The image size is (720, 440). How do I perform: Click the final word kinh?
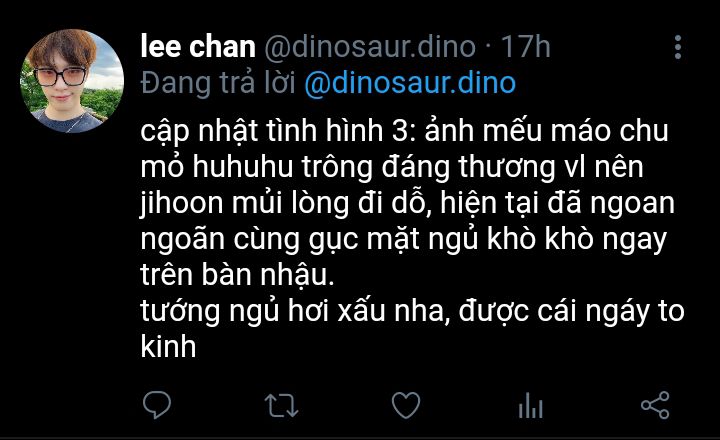pyautogui.click(x=168, y=346)
